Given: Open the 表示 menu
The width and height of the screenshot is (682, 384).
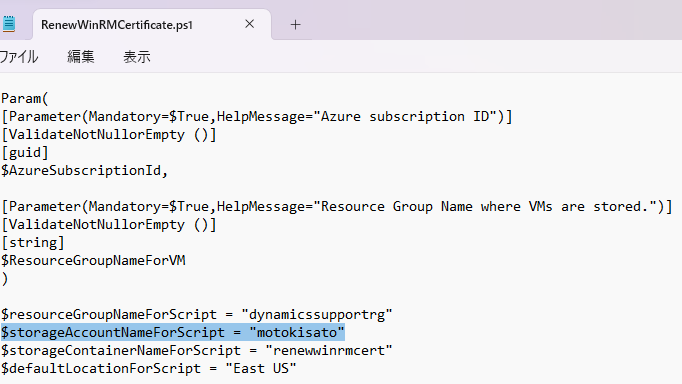Looking at the screenshot, I should pos(137,57).
